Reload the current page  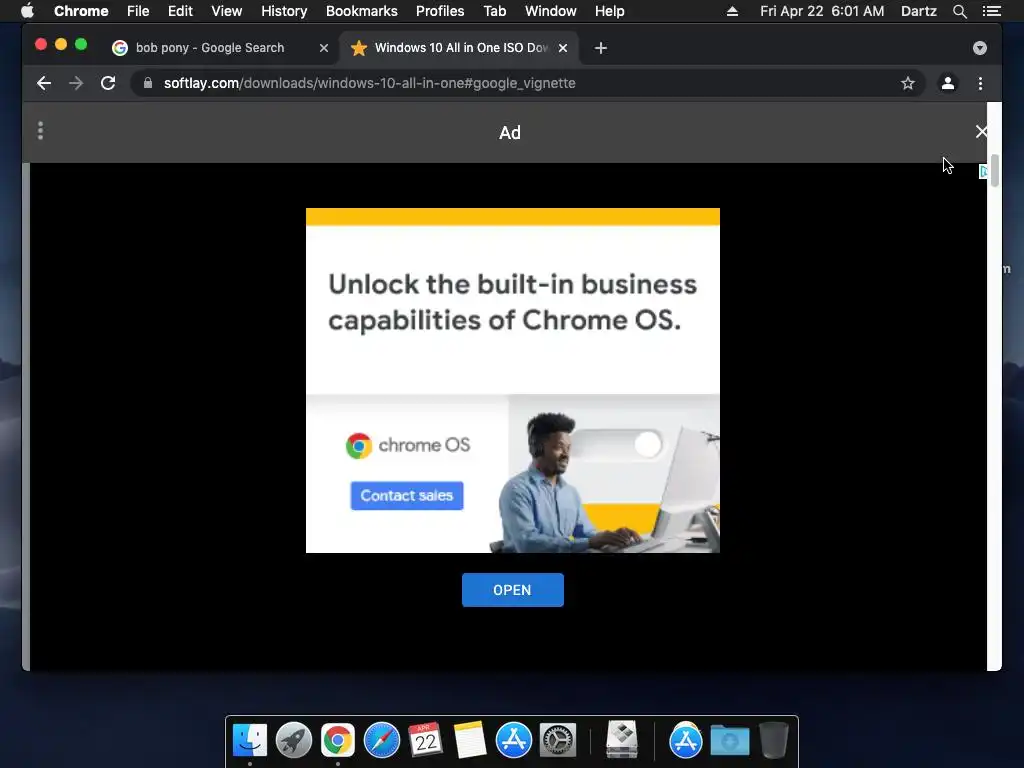(108, 83)
